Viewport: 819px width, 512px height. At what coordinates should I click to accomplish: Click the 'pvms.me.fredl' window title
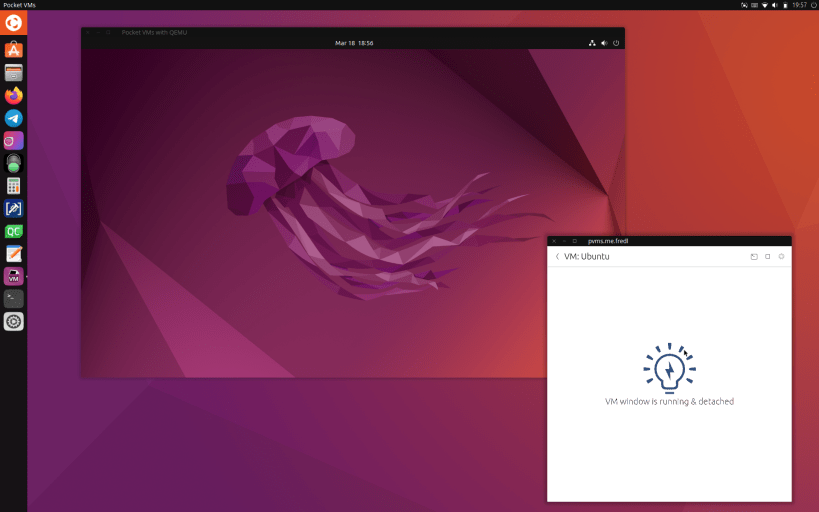click(x=608, y=241)
